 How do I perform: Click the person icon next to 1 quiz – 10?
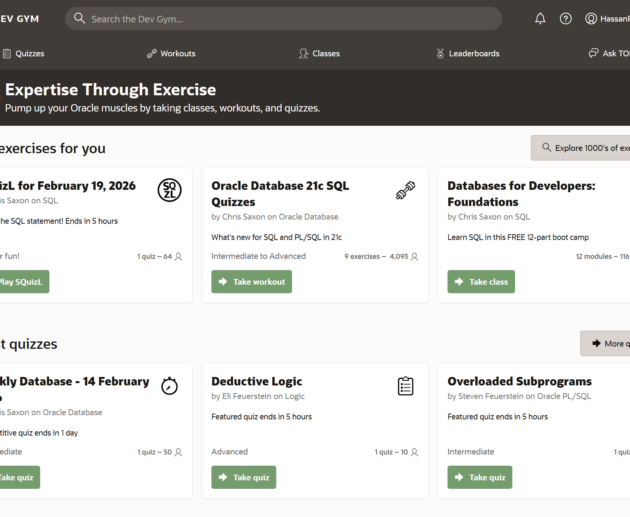[415, 452]
